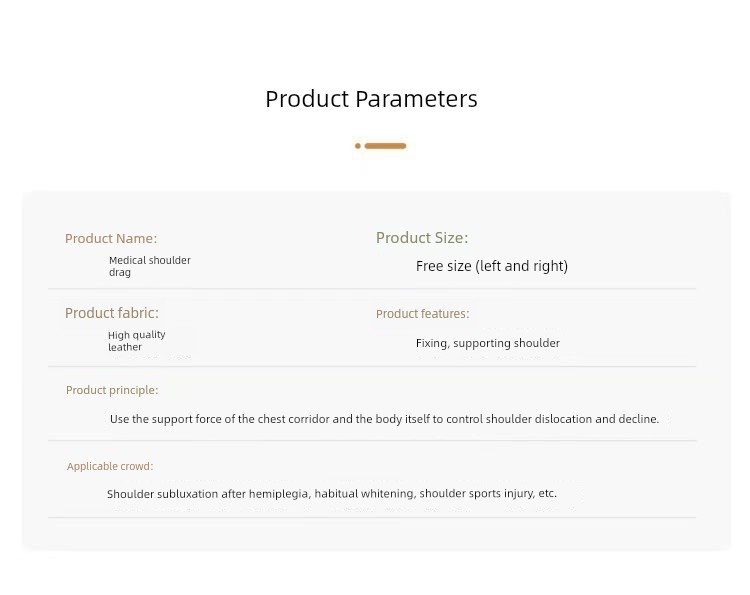Image resolution: width=750 pixels, height=595 pixels.
Task: Click the shoulder subluxation after hemiplegia text
Action: point(332,494)
